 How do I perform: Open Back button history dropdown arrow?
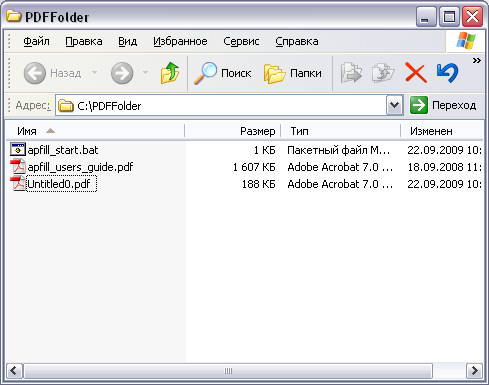95,72
